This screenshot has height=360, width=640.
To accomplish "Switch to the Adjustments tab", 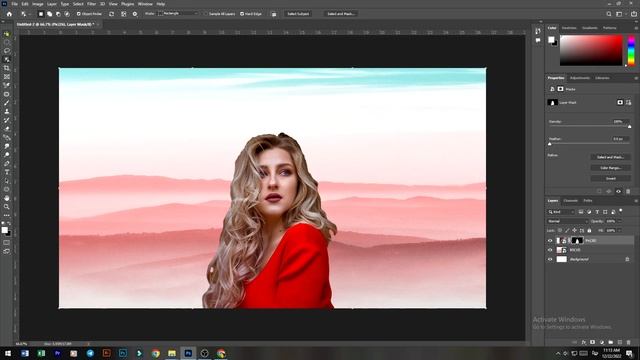I will pos(580,78).
